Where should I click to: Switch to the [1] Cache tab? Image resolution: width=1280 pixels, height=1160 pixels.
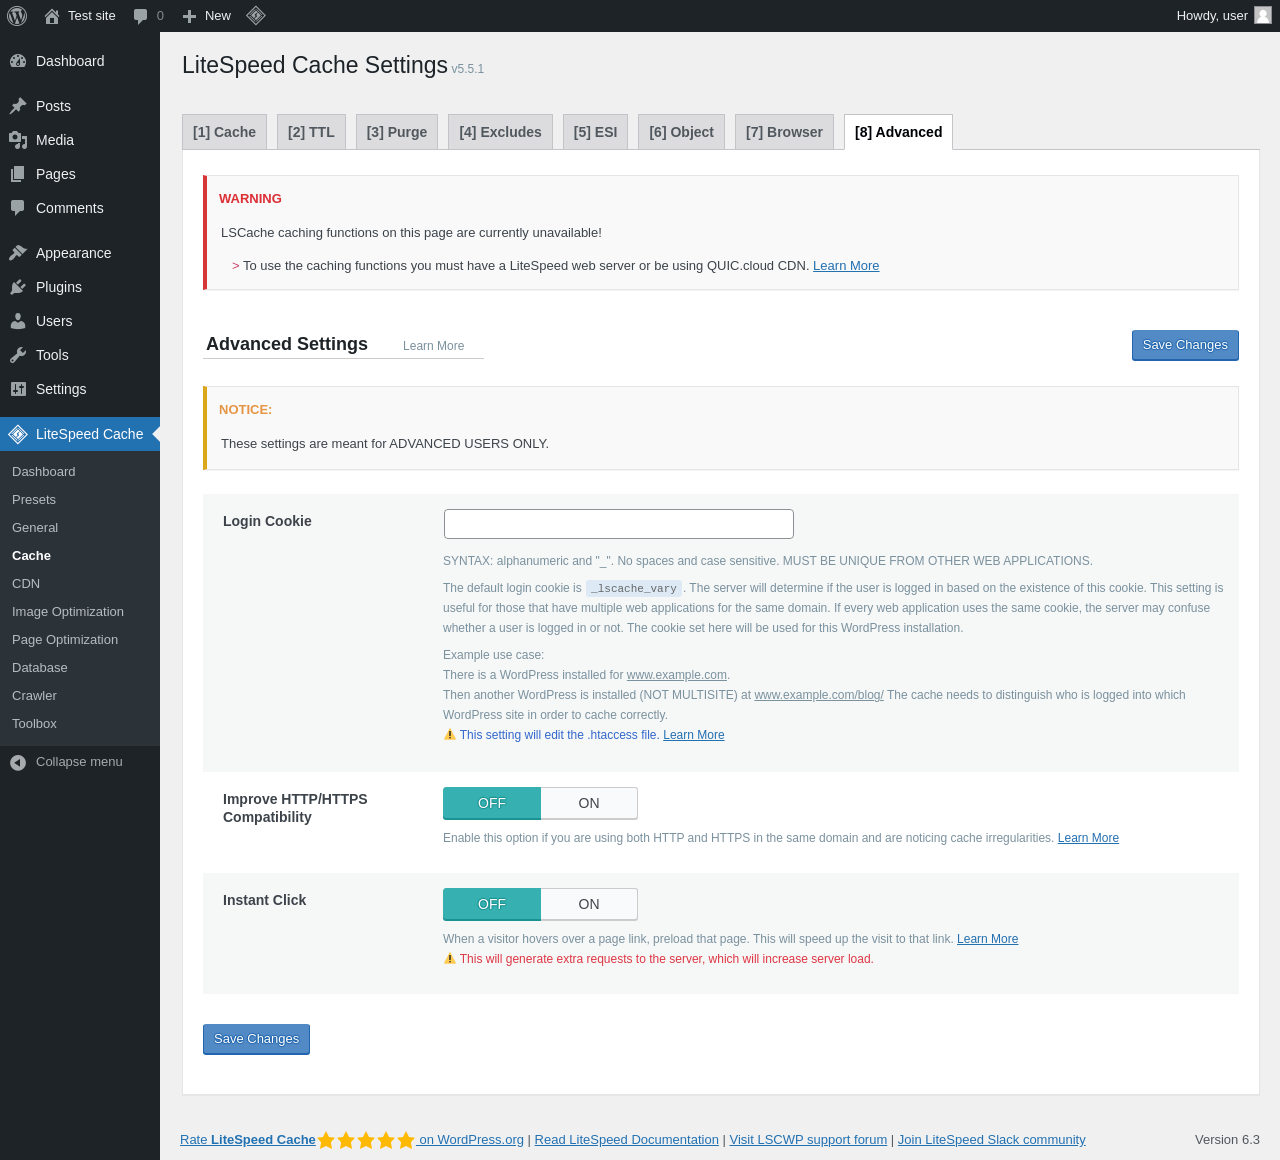pos(224,132)
